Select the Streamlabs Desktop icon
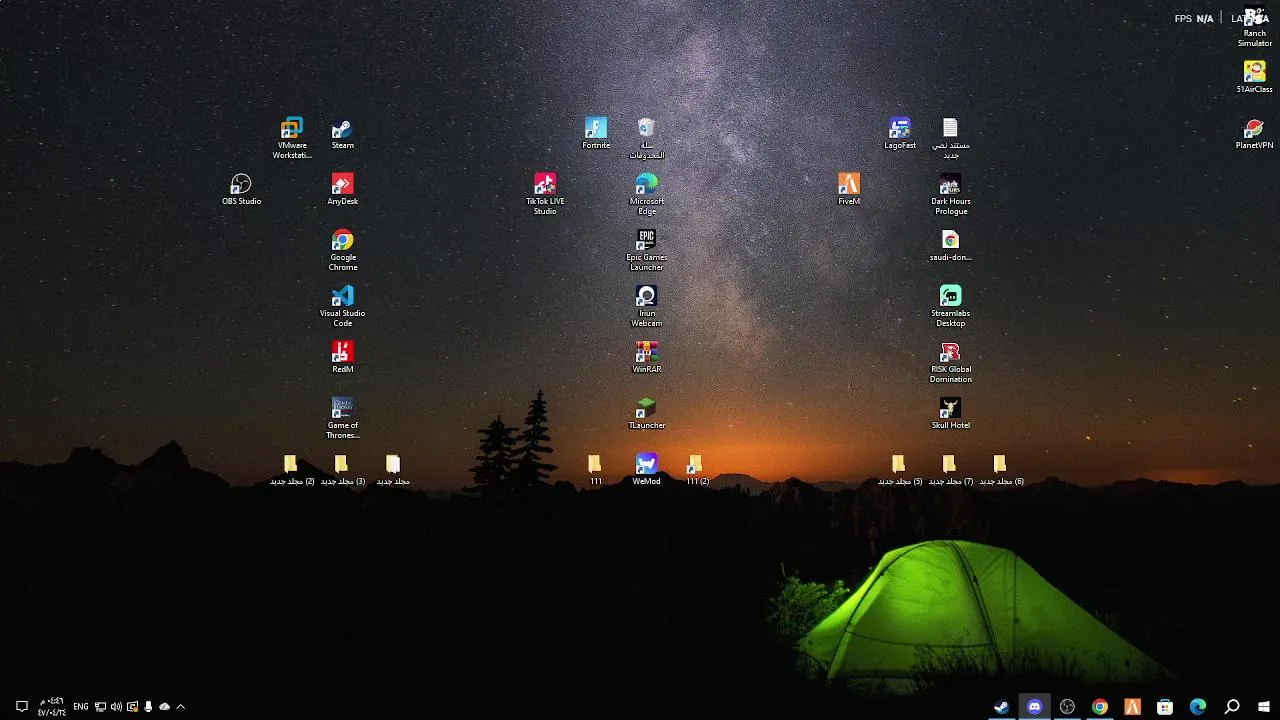 click(x=950, y=306)
